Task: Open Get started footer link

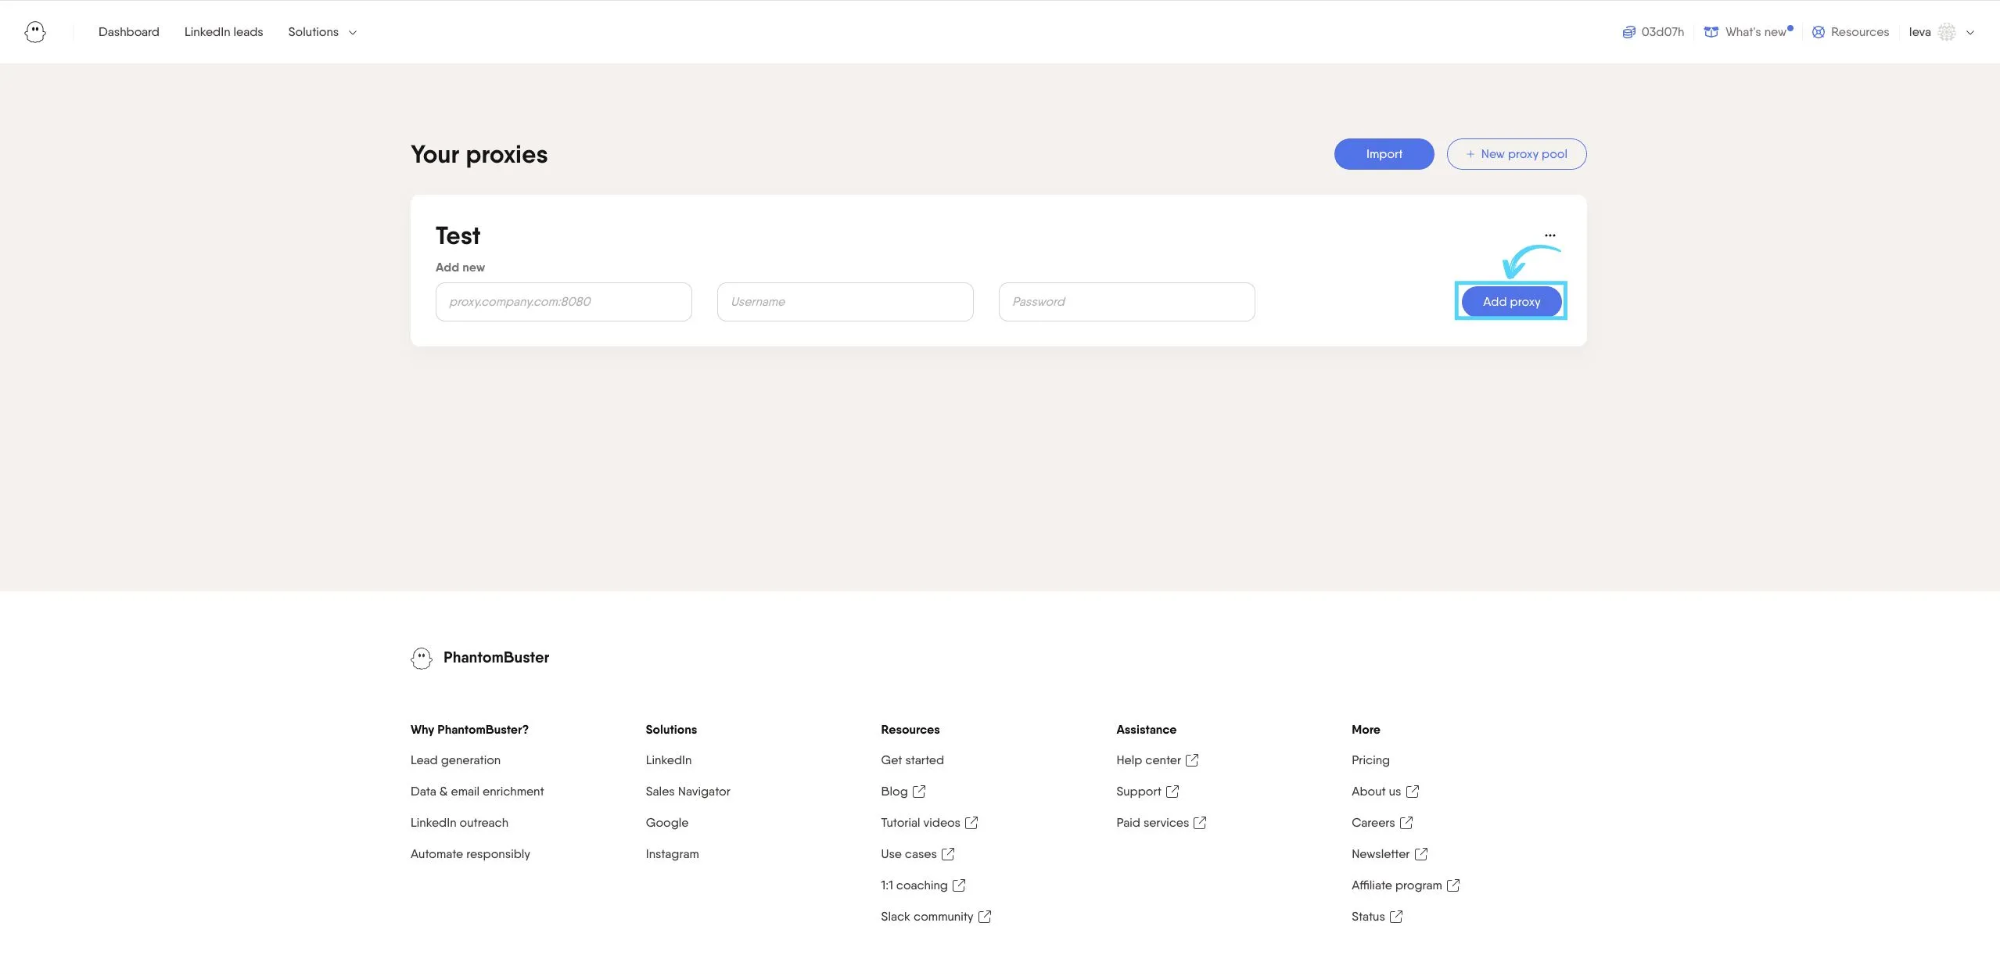Action: pyautogui.click(x=912, y=761)
